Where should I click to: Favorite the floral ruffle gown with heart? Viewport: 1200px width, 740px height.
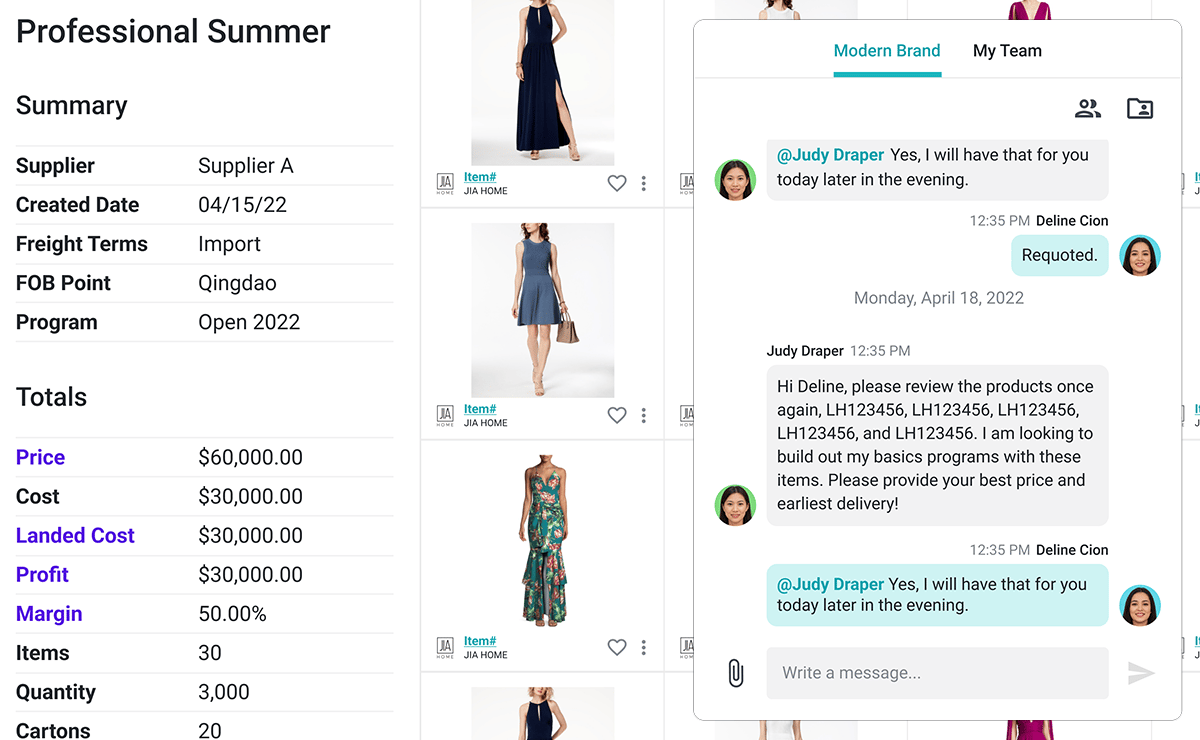click(x=617, y=647)
